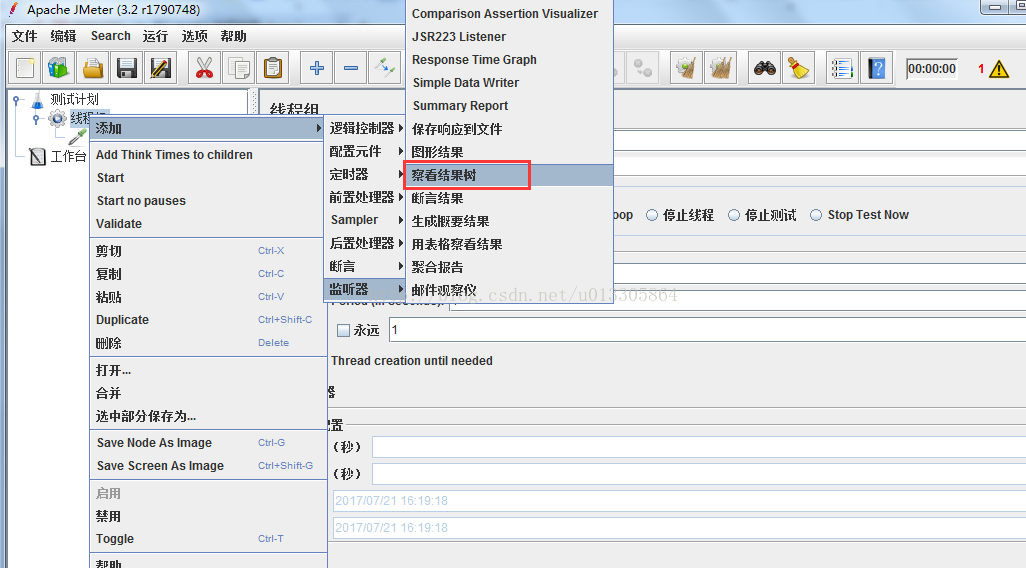The width and height of the screenshot is (1026, 568).
Task: Click the Search binoculars icon
Action: pyautogui.click(x=764, y=68)
